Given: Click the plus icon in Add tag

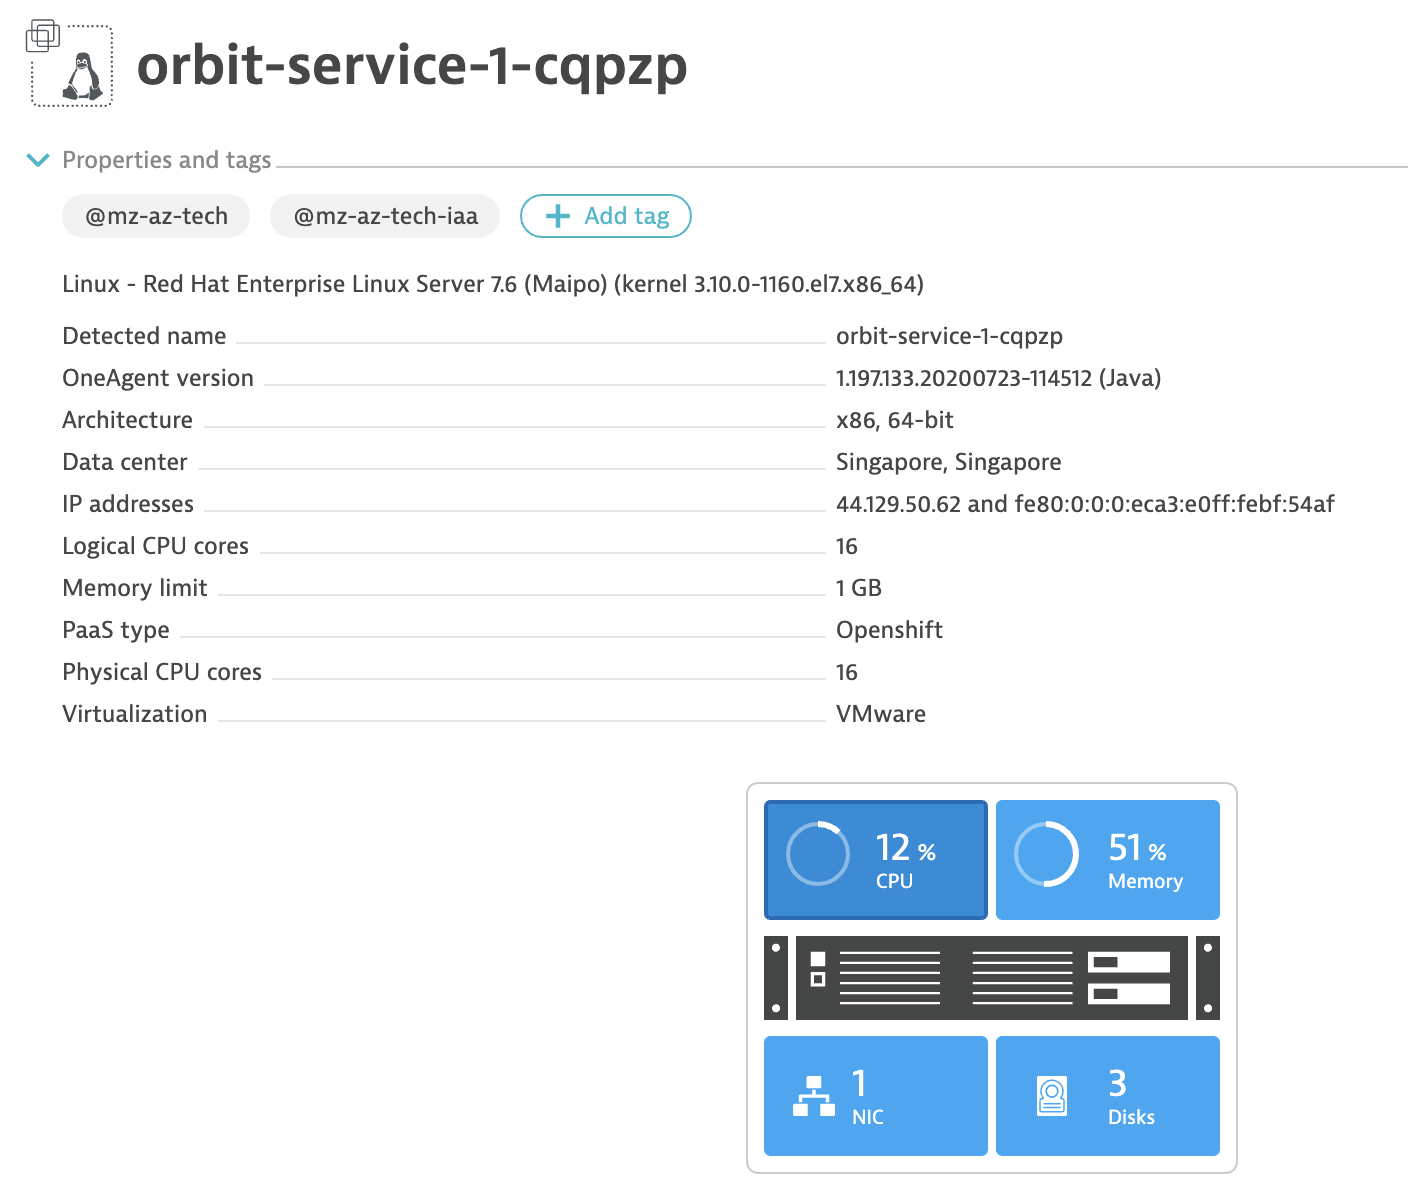Looking at the screenshot, I should 557,216.
